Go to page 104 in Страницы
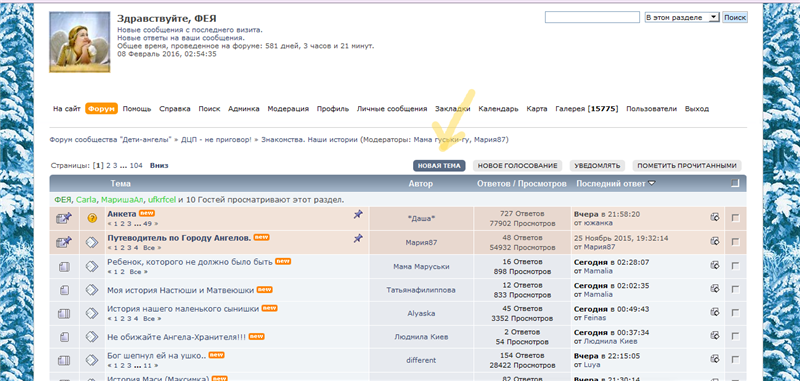 click(x=136, y=165)
